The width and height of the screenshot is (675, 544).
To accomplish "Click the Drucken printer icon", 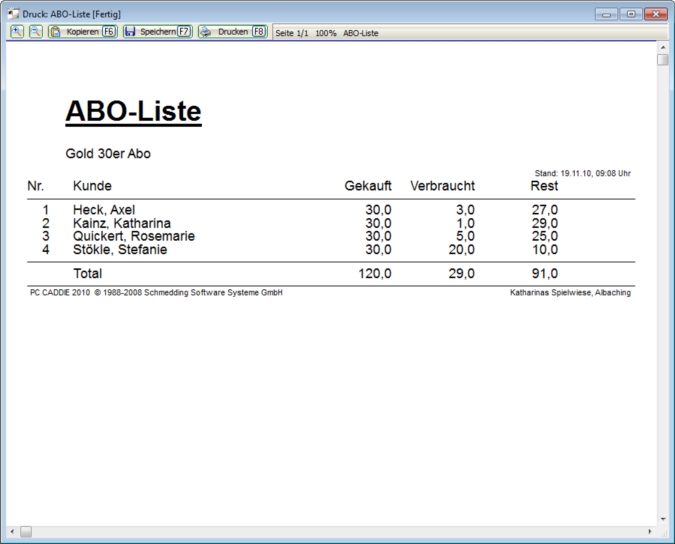I will (206, 32).
